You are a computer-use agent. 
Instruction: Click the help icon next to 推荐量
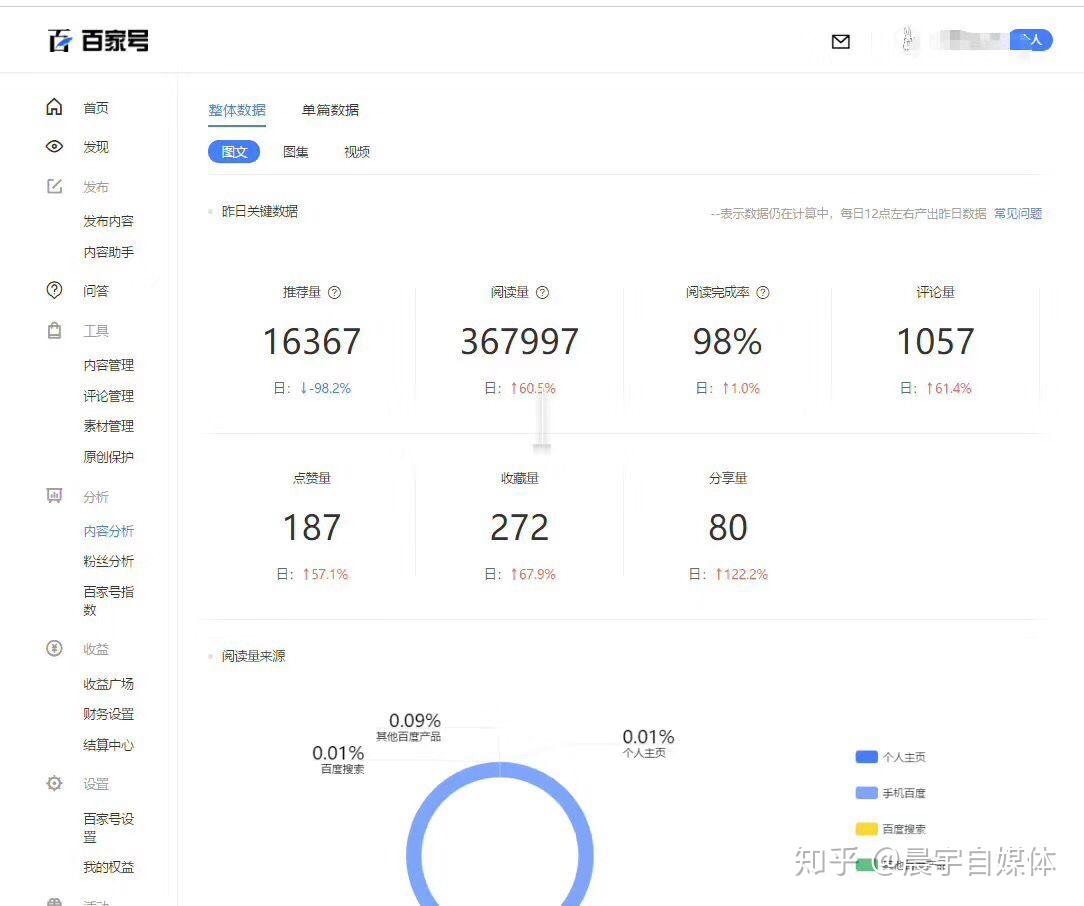[335, 292]
